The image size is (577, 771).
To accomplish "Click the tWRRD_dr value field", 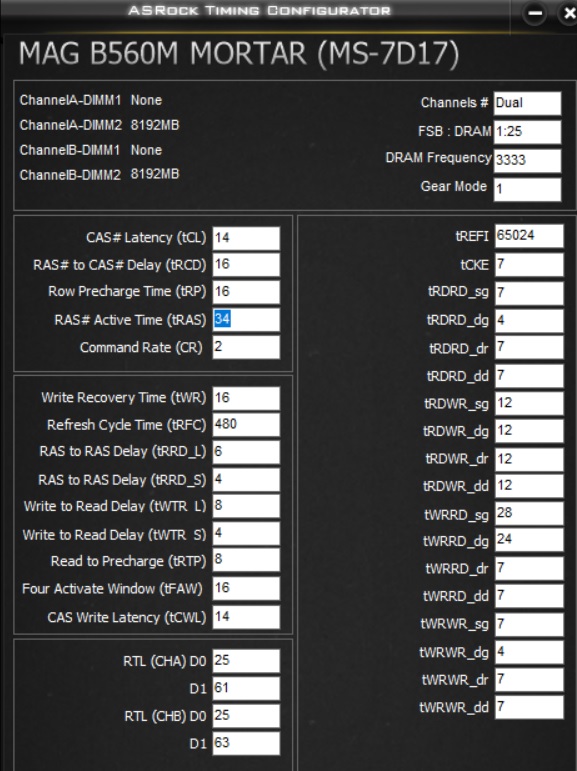I will (529, 568).
